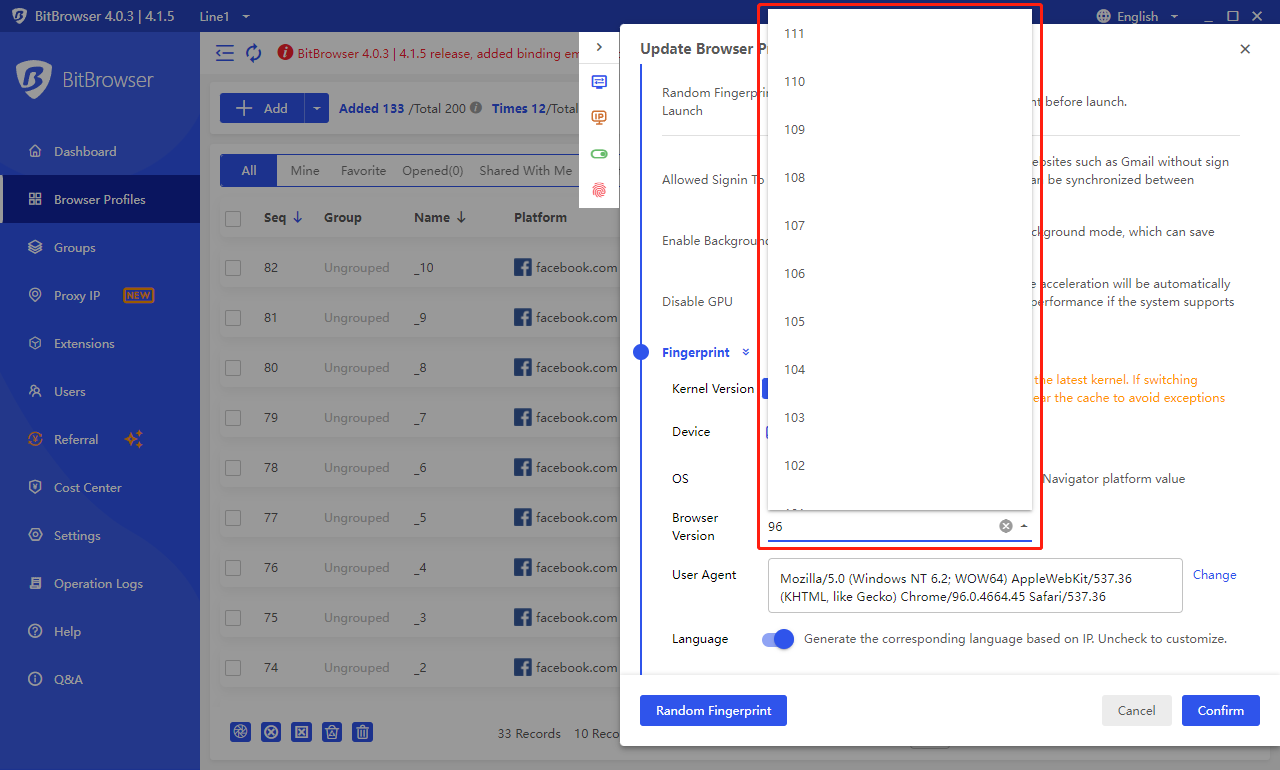Tick the select-all checkbox in table header
This screenshot has height=770, width=1280.
click(233, 218)
